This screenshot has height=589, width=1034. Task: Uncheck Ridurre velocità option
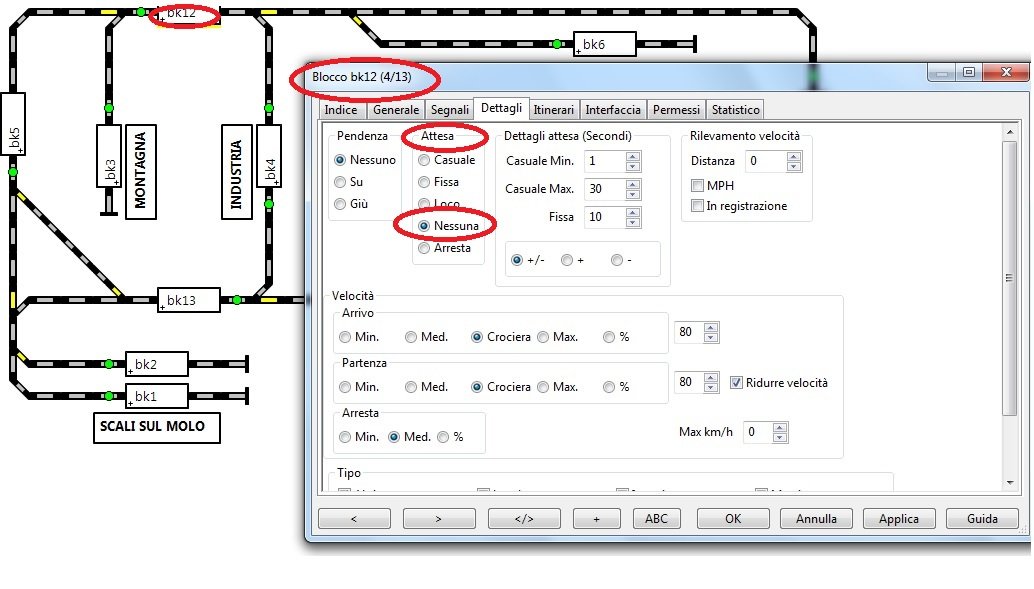[737, 383]
